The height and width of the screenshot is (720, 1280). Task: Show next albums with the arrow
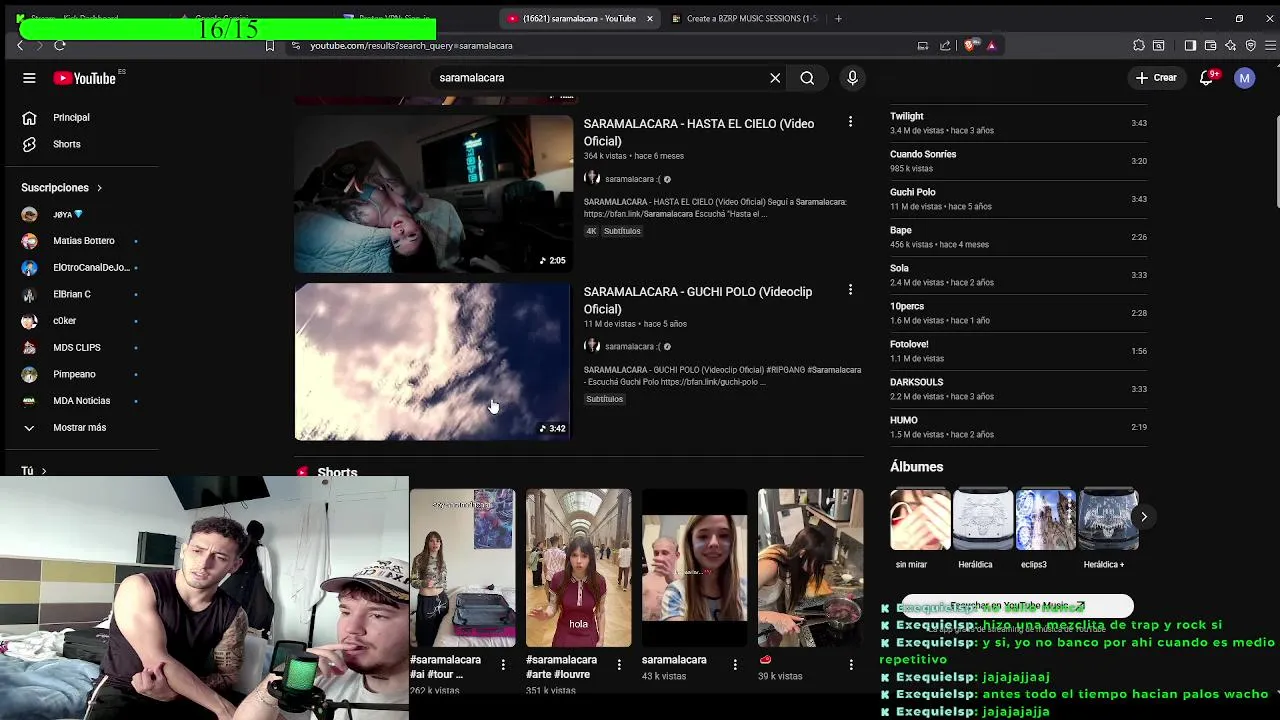click(1143, 516)
